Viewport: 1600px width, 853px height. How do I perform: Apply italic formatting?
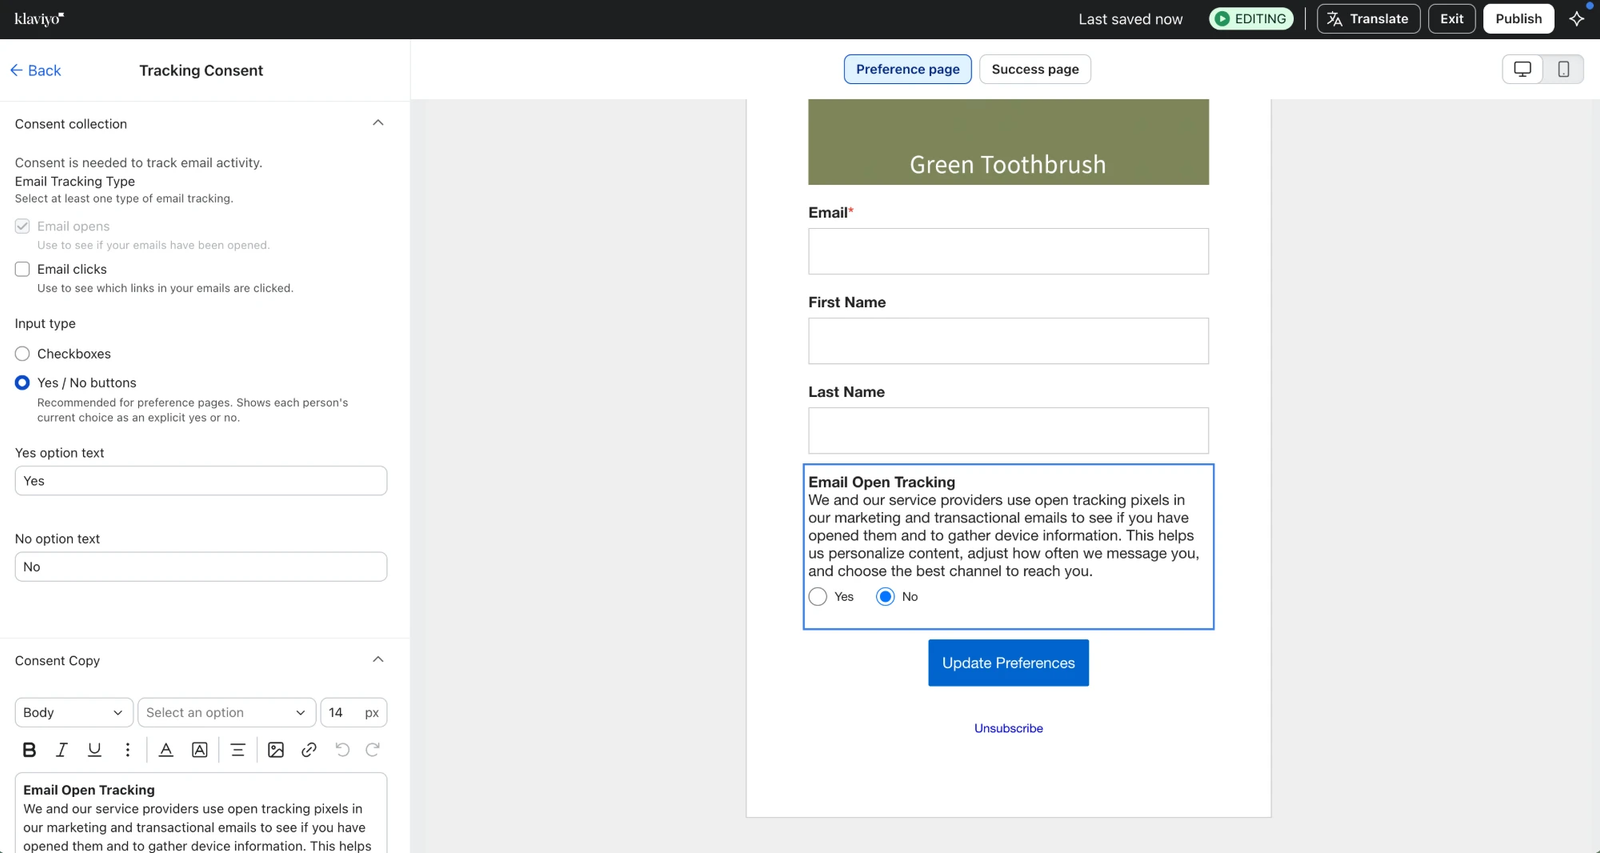coord(61,749)
